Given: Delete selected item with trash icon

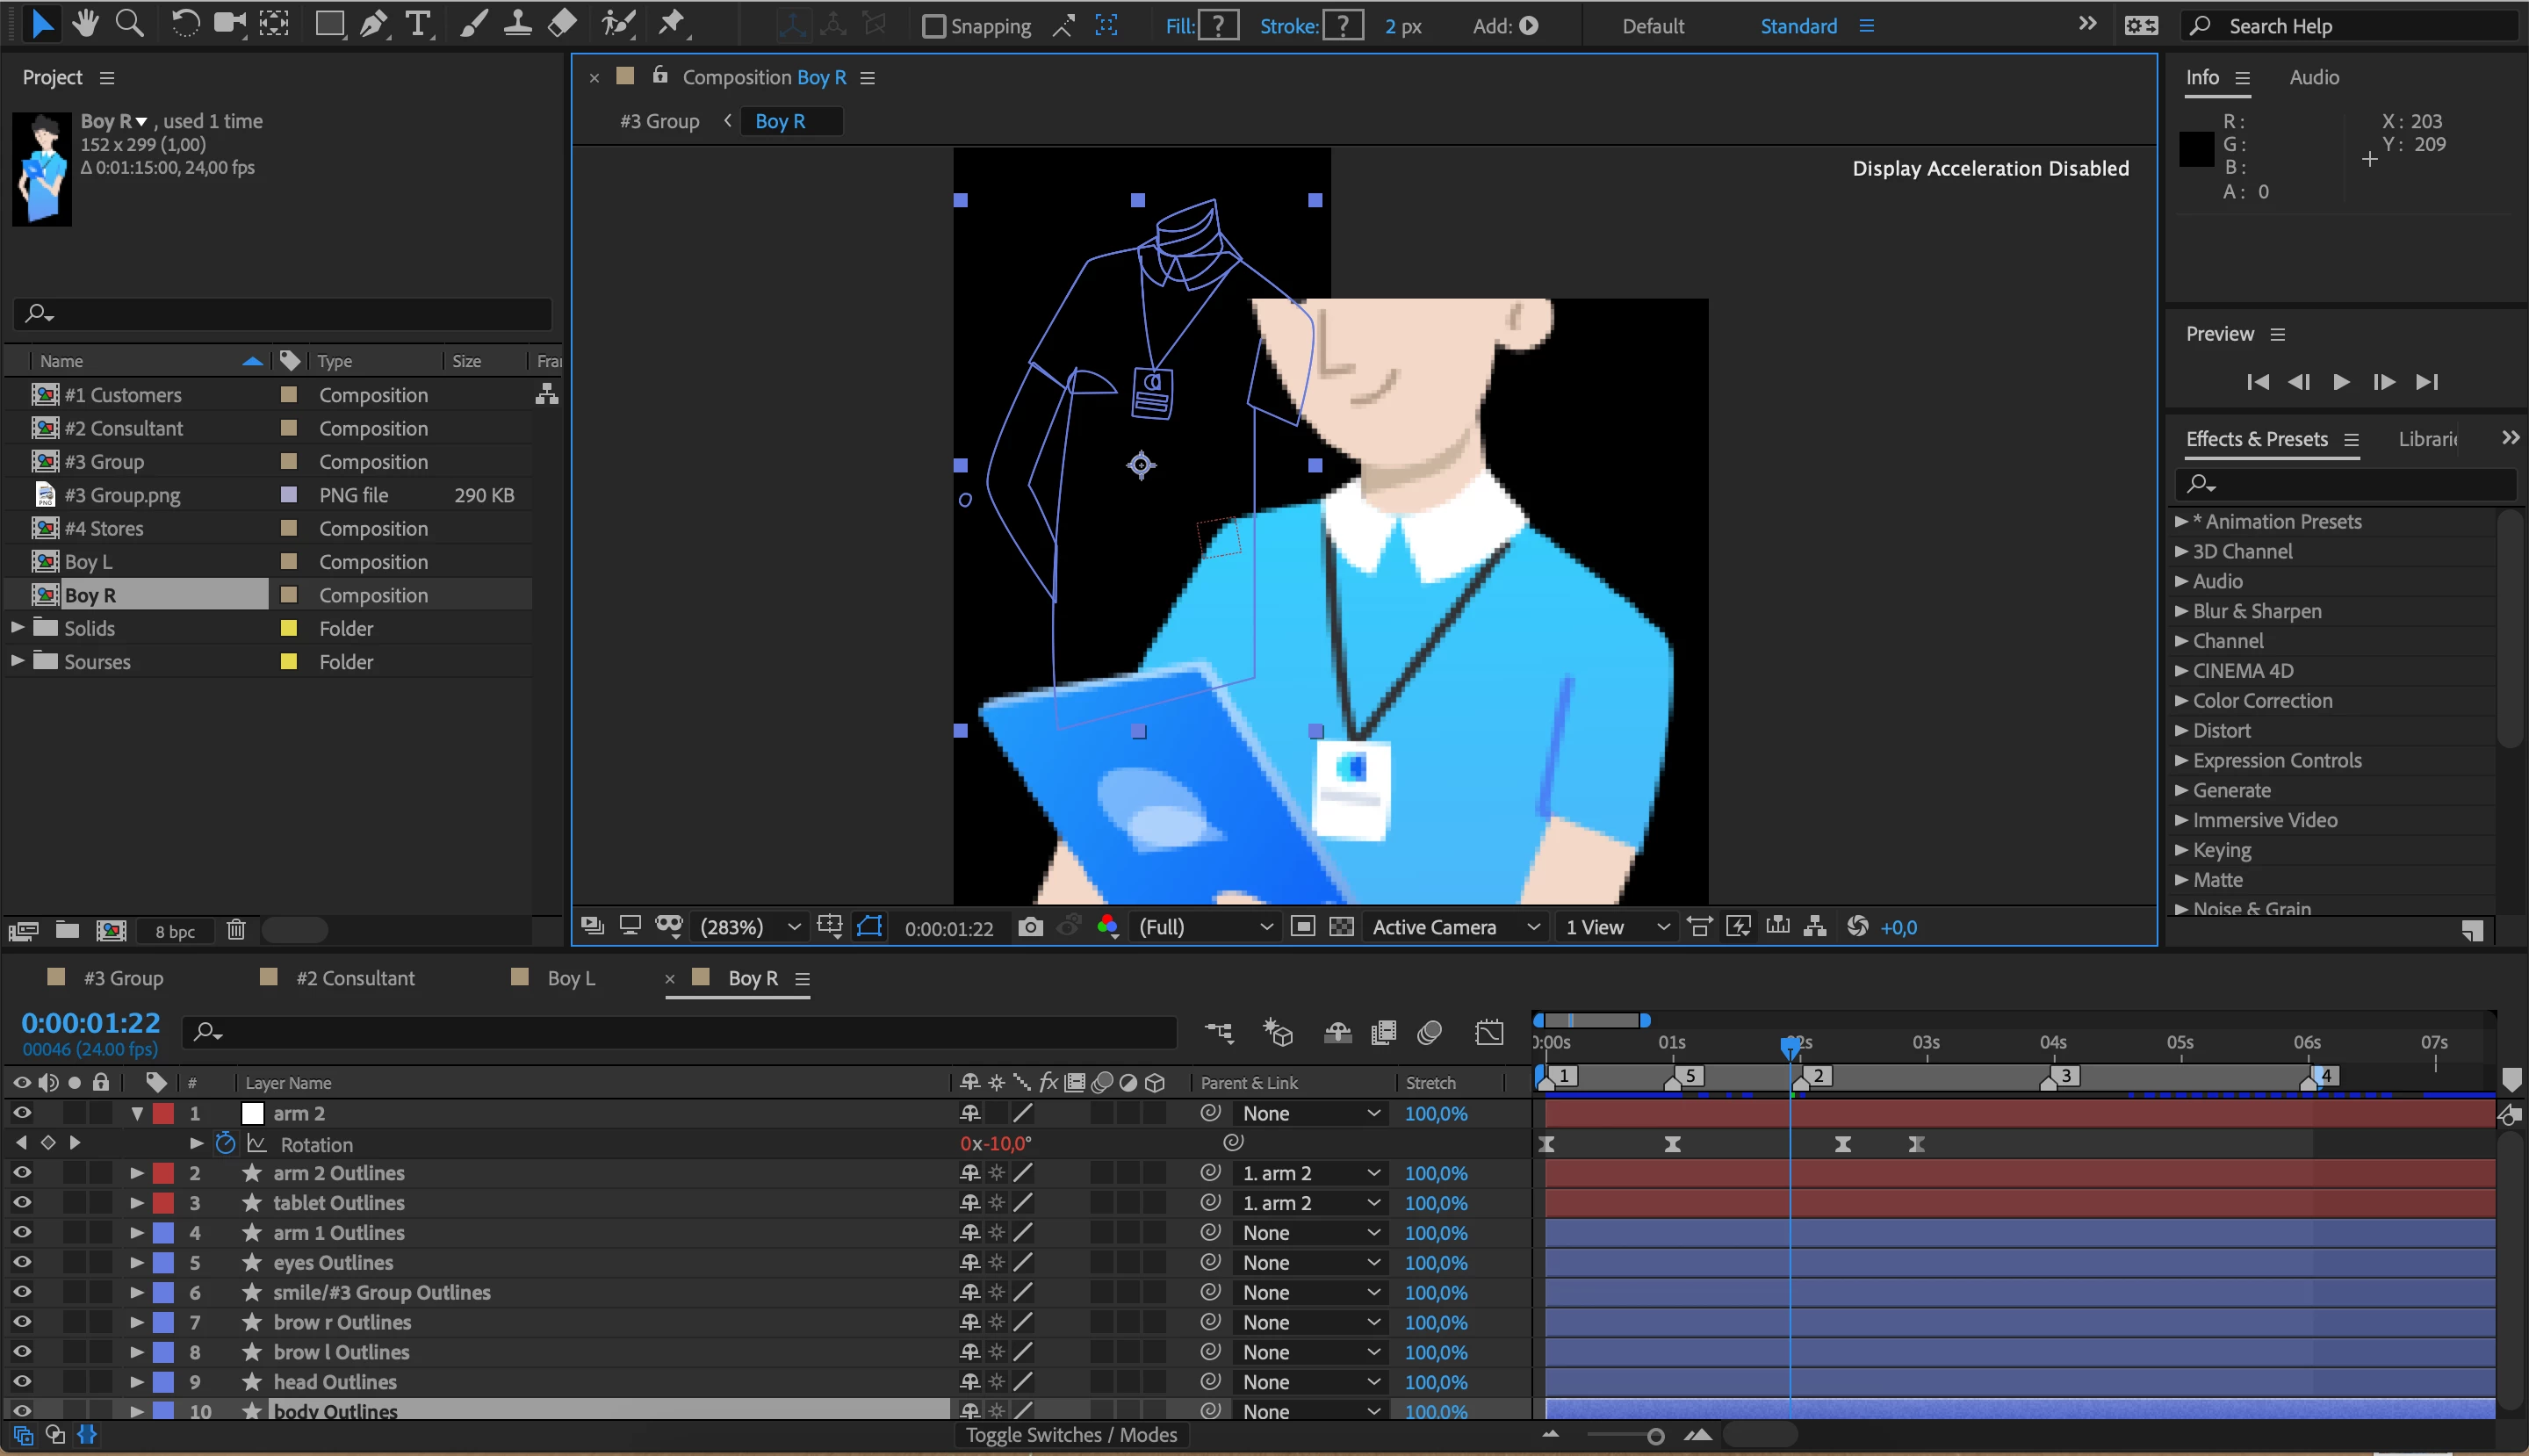Looking at the screenshot, I should pos(236,930).
